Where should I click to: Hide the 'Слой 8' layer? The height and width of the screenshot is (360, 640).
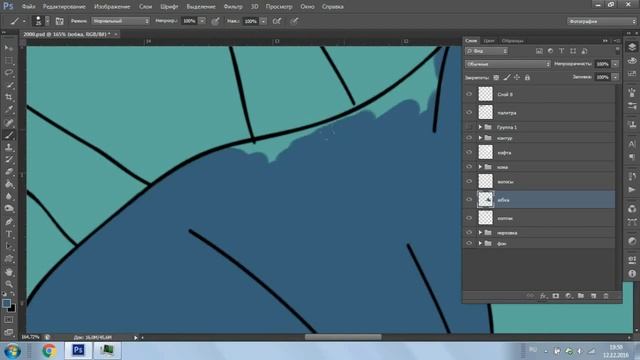(469, 94)
